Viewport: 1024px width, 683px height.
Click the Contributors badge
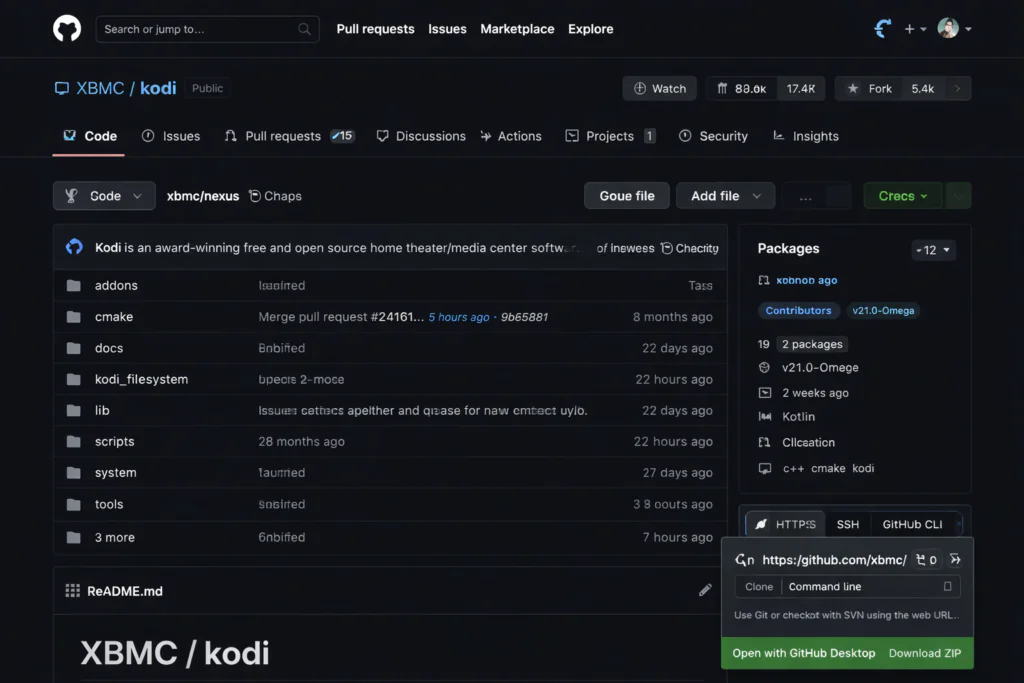tap(798, 311)
